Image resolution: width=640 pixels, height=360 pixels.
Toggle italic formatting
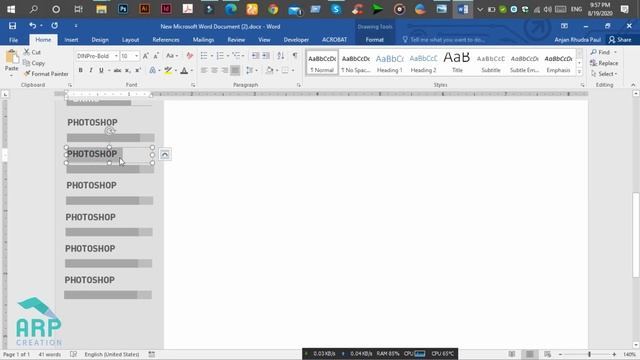[91, 70]
